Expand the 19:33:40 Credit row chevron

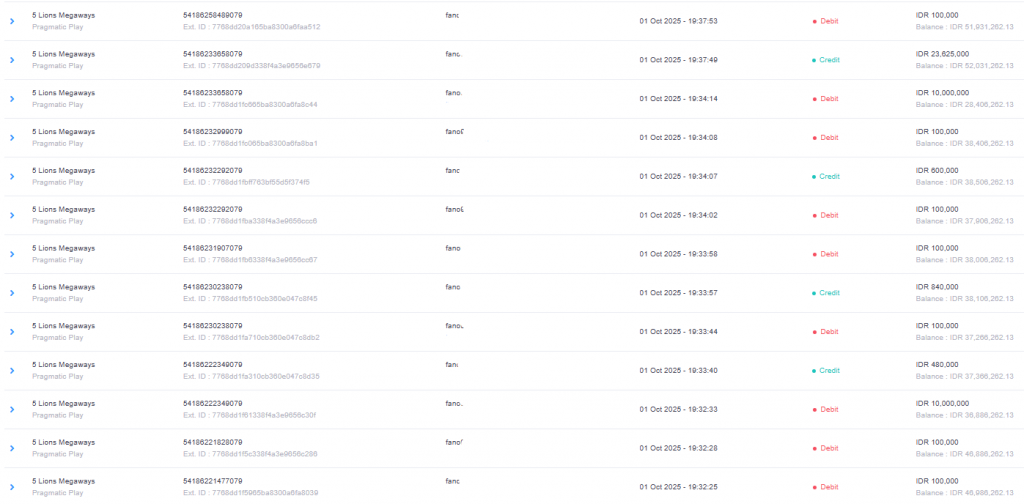[12, 371]
